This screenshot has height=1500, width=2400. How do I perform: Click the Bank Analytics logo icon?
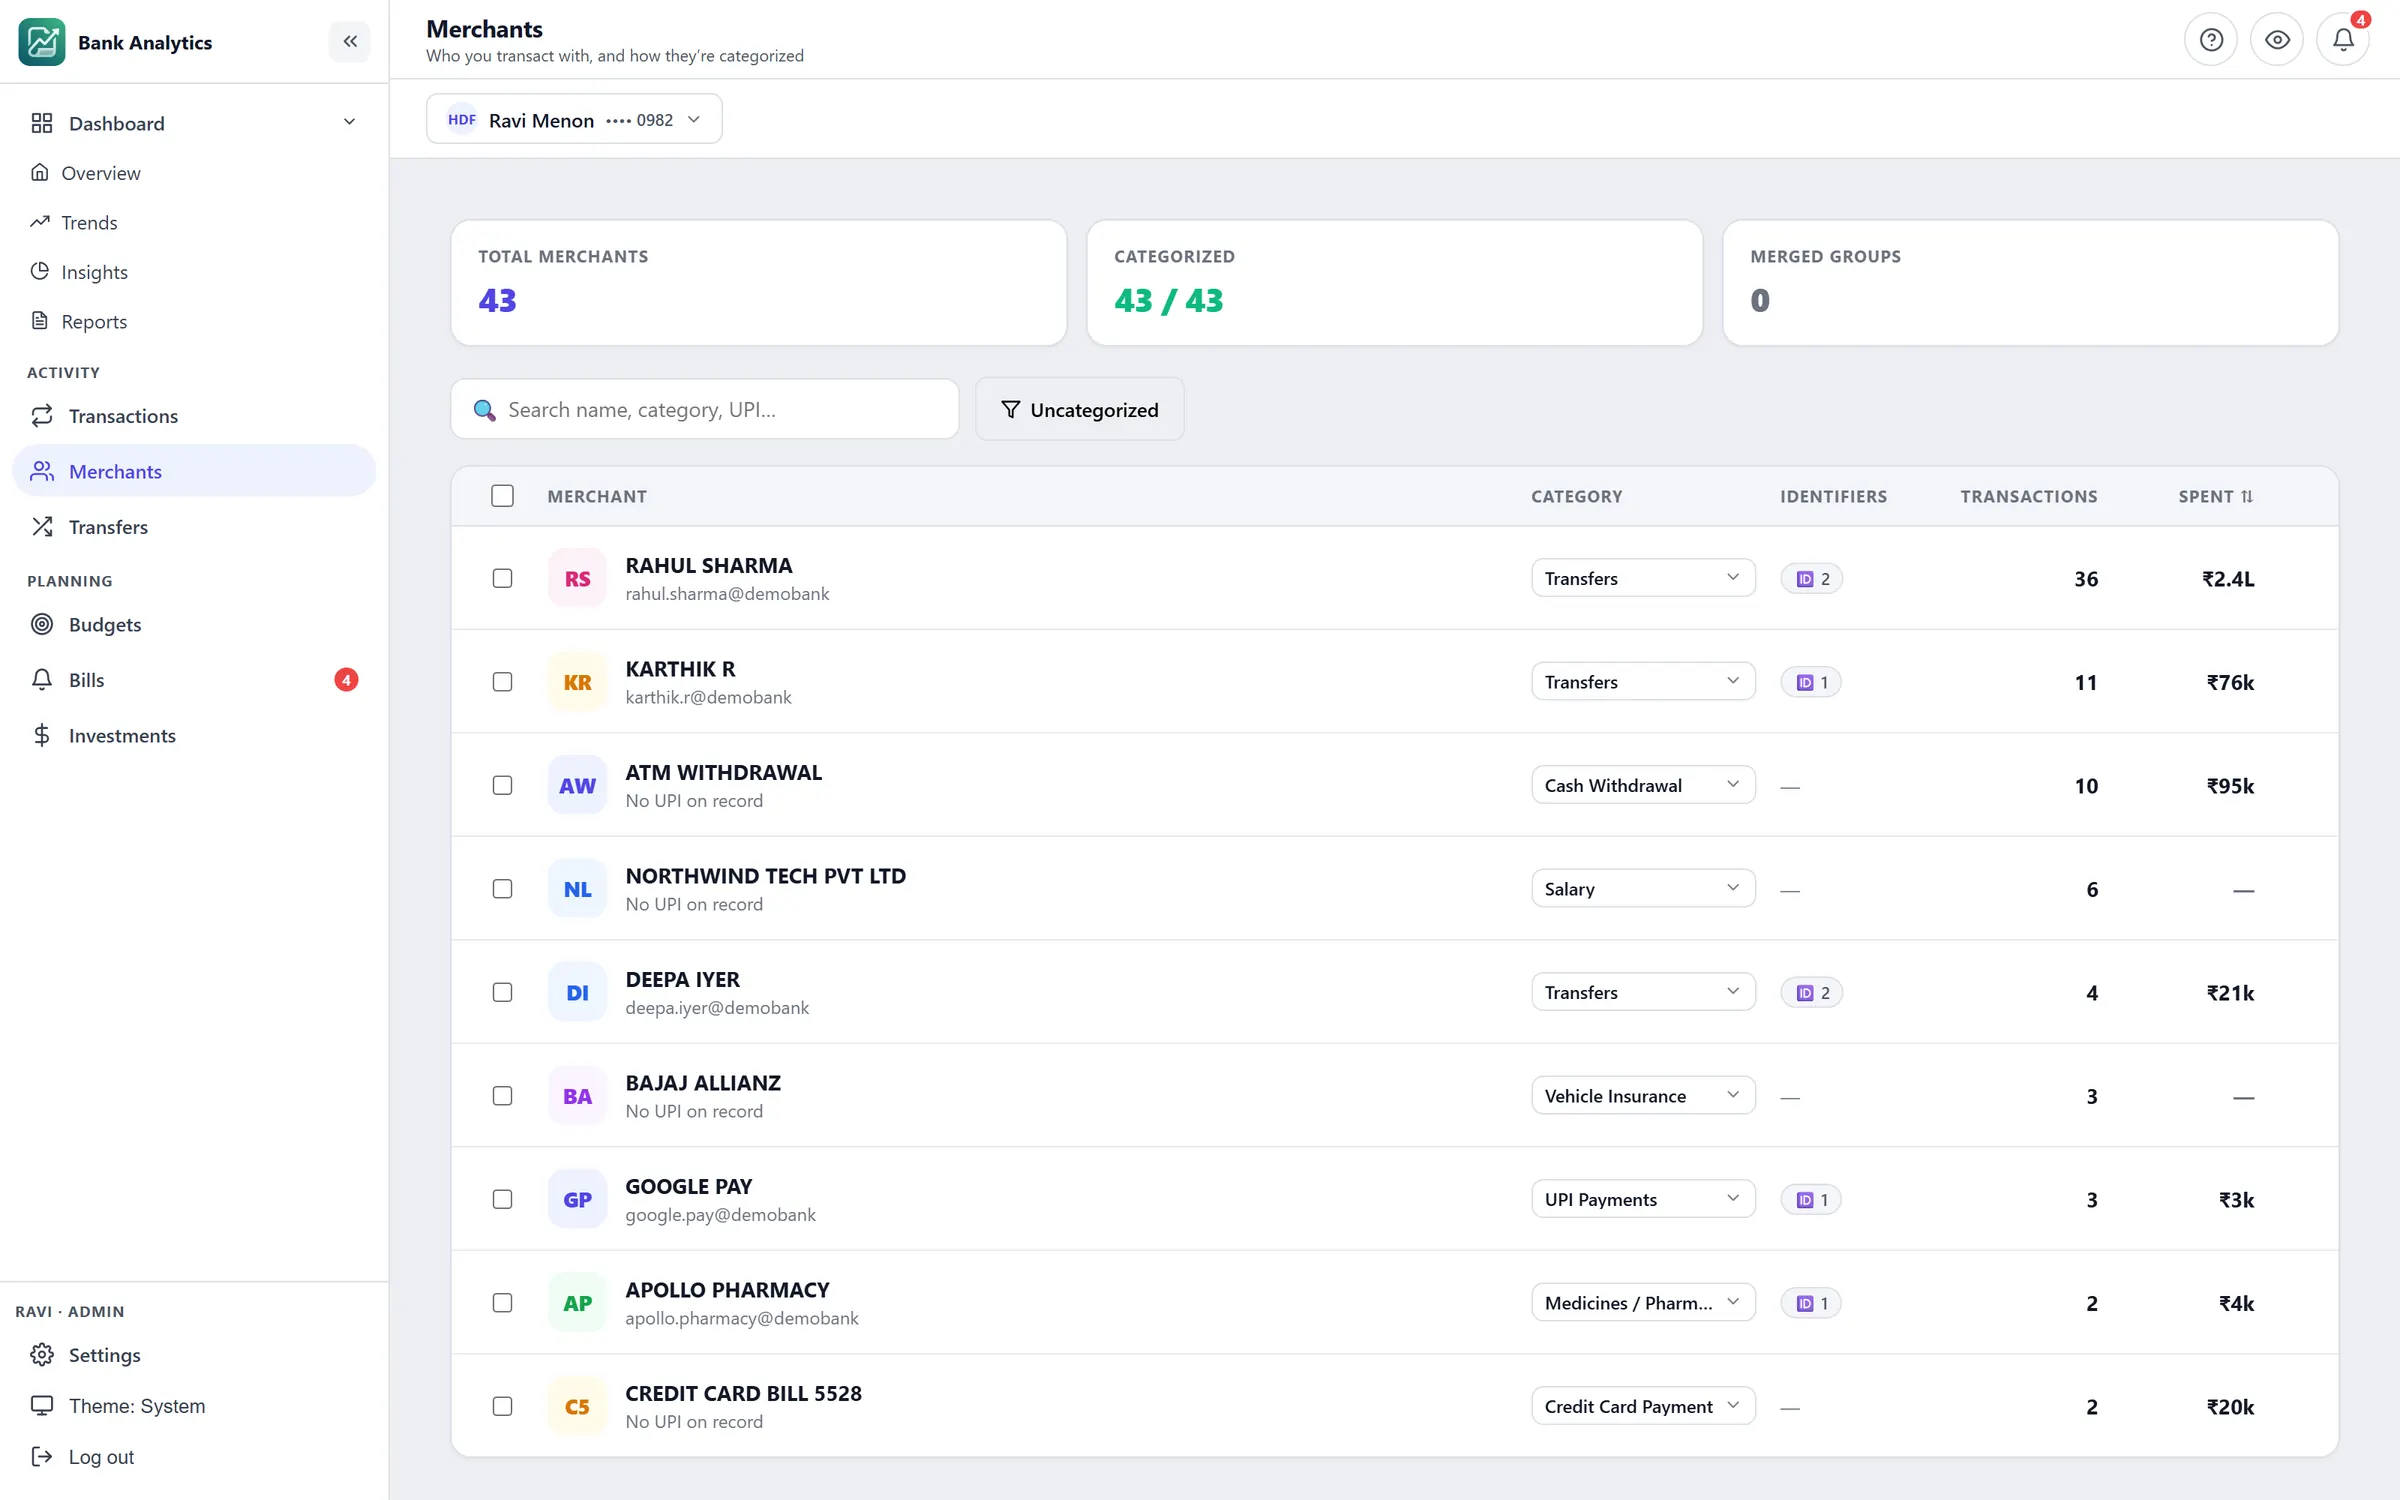(42, 42)
